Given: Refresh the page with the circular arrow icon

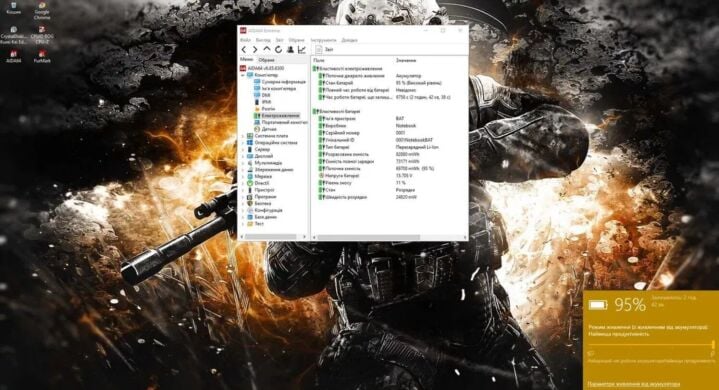Looking at the screenshot, I should (278, 49).
